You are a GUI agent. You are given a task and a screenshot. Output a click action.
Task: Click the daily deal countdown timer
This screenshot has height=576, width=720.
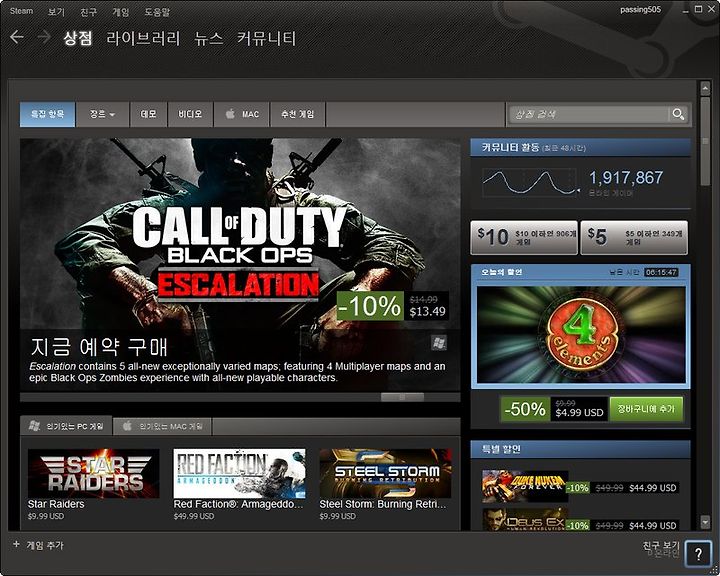click(661, 272)
